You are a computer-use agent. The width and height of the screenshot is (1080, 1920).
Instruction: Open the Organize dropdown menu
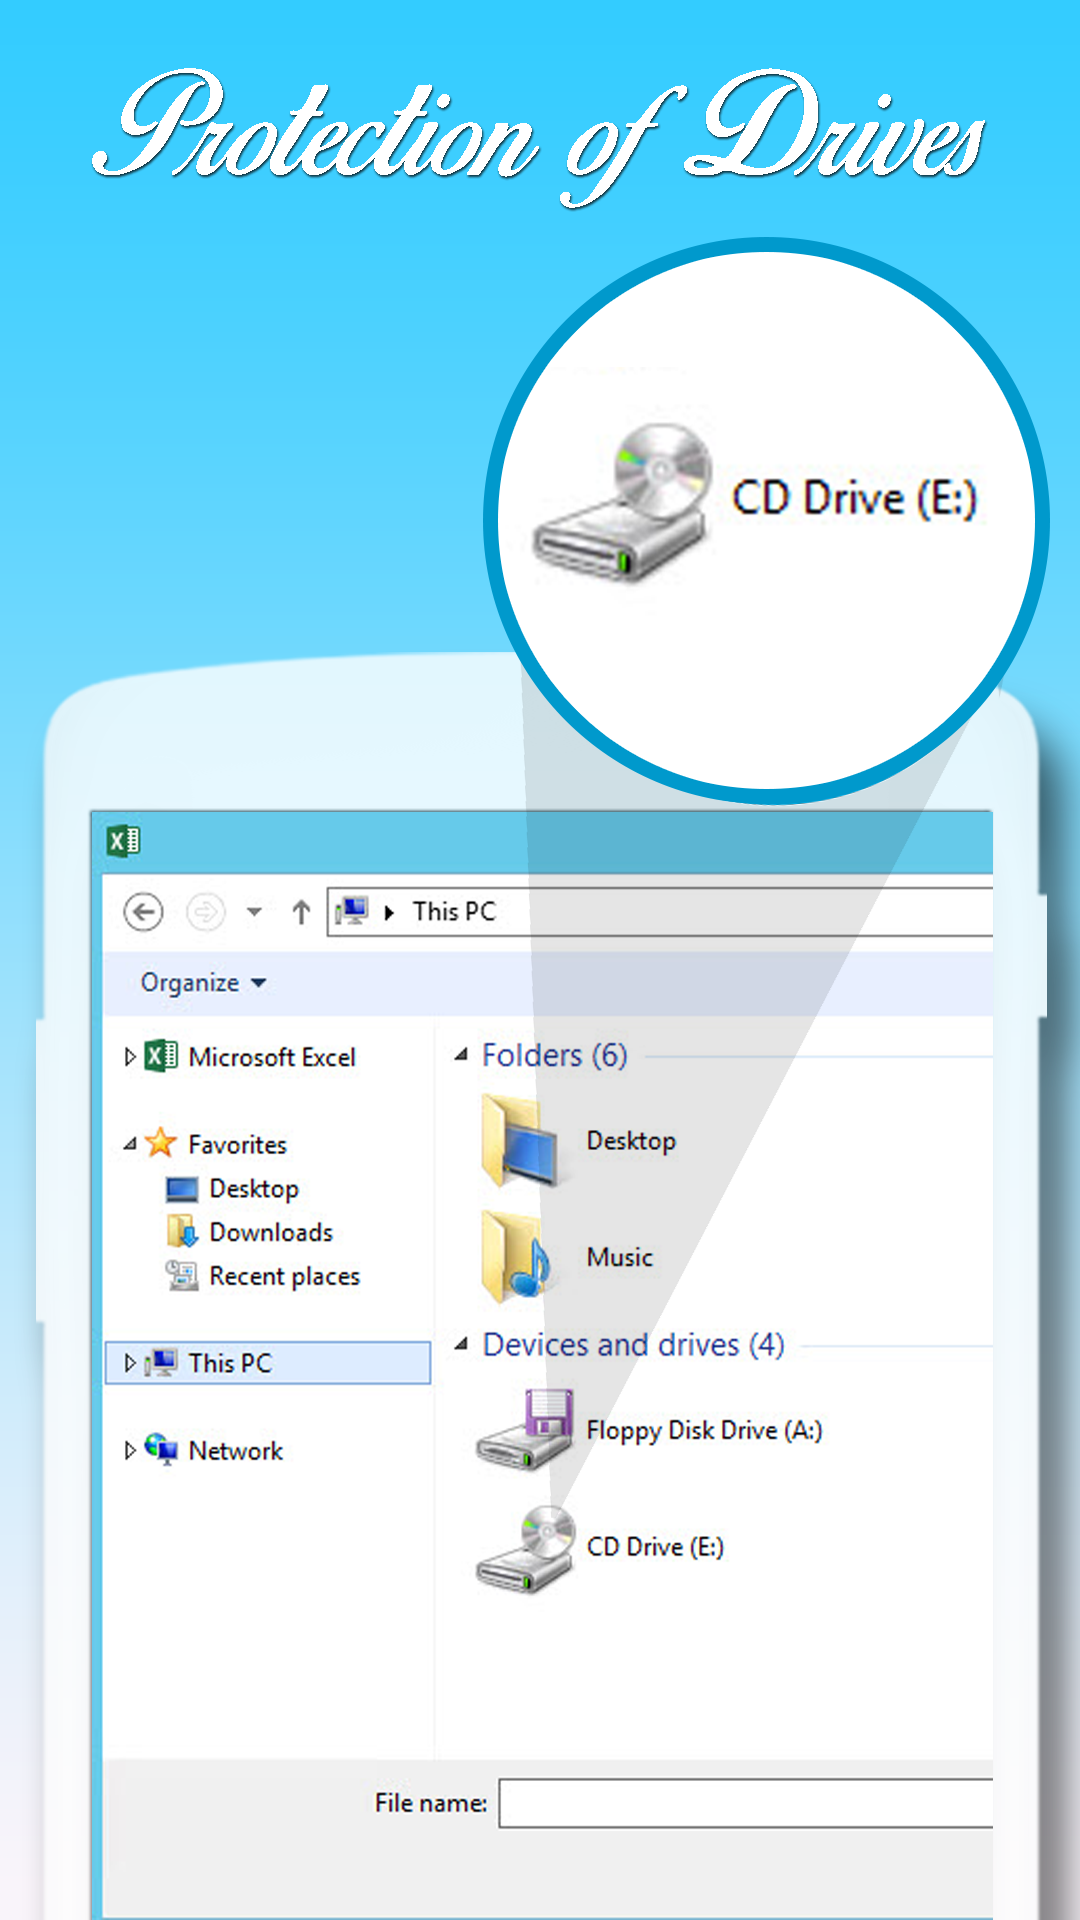point(204,983)
